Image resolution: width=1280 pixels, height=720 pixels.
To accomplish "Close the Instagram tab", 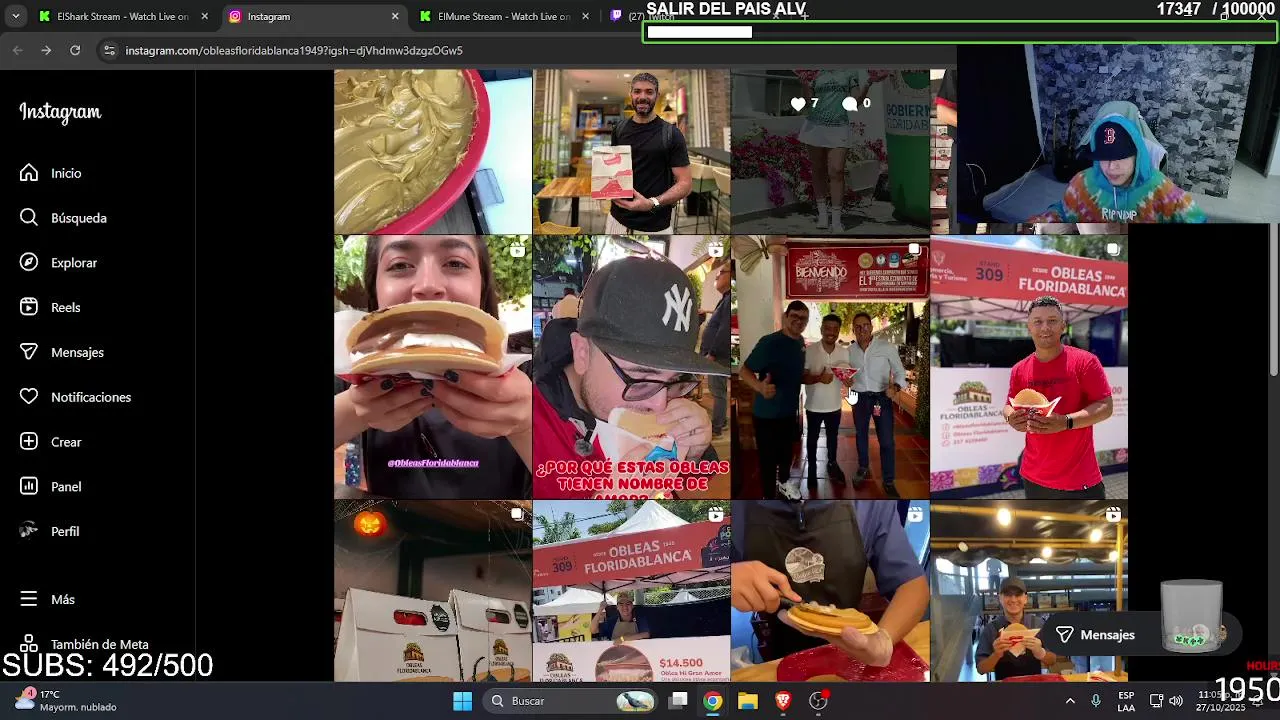I will (395, 16).
